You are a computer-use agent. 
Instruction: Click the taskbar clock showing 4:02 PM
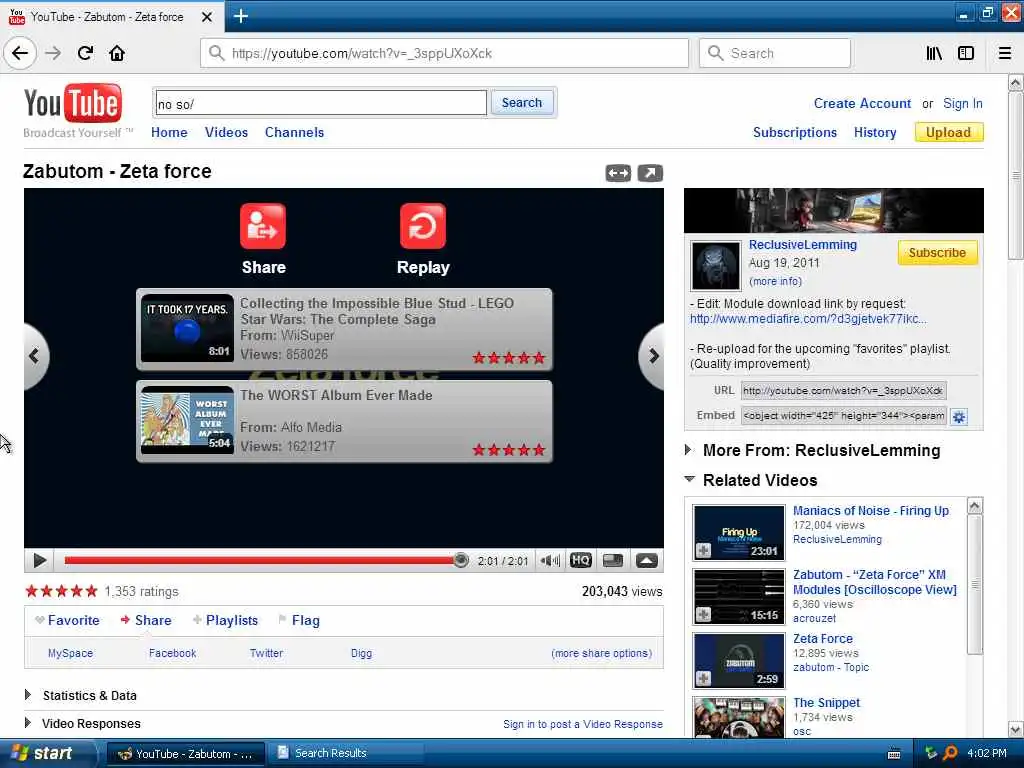(986, 753)
